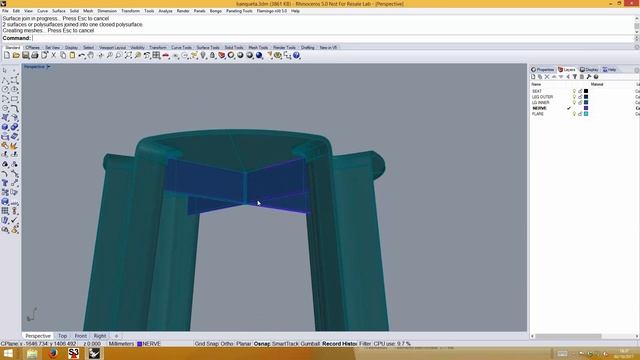Click the Cut scissors icon
Image resolution: width=640 pixels, height=360 pixels.
coord(54,56)
